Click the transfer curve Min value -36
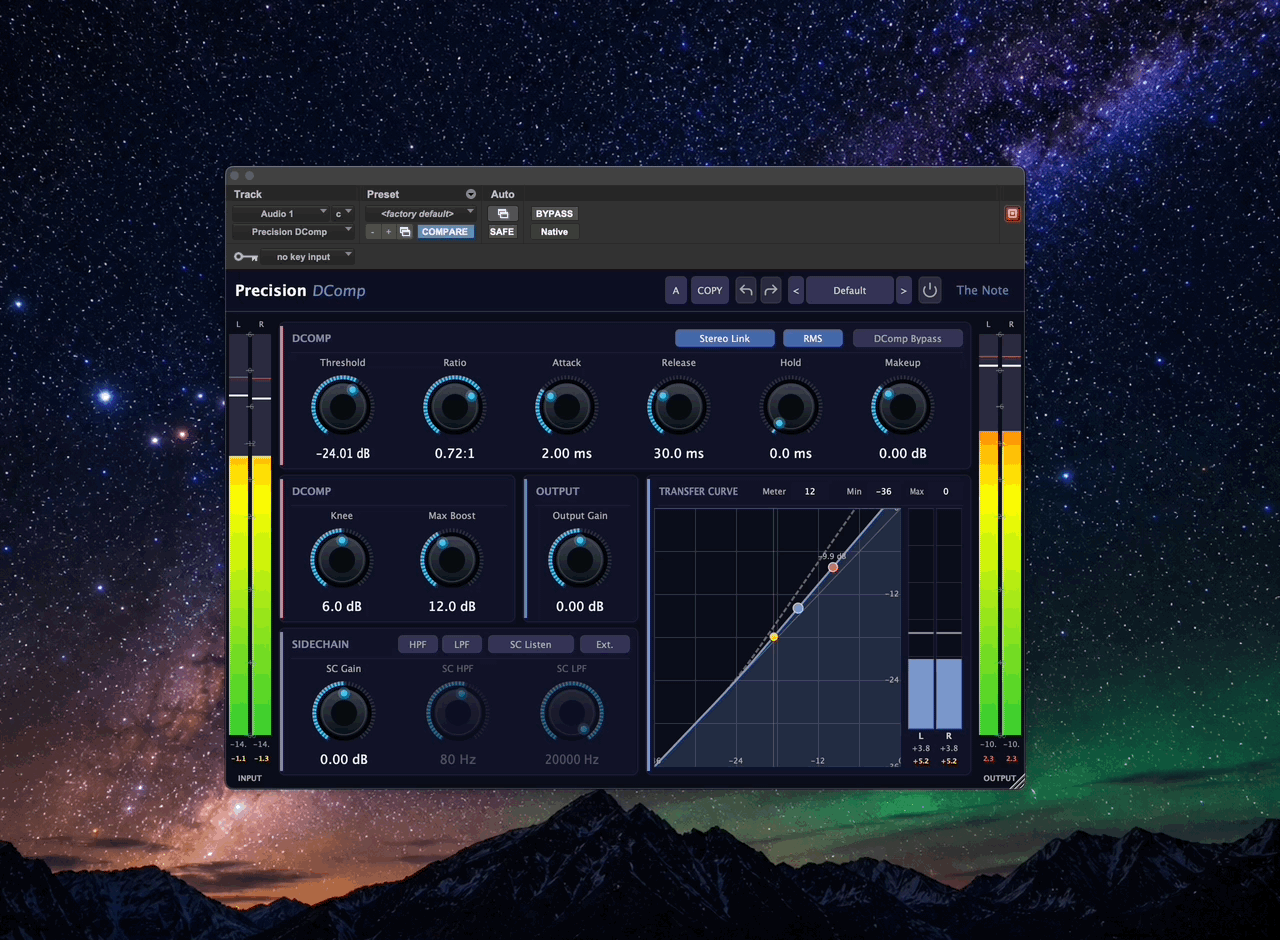1280x940 pixels. pyautogui.click(x=884, y=492)
